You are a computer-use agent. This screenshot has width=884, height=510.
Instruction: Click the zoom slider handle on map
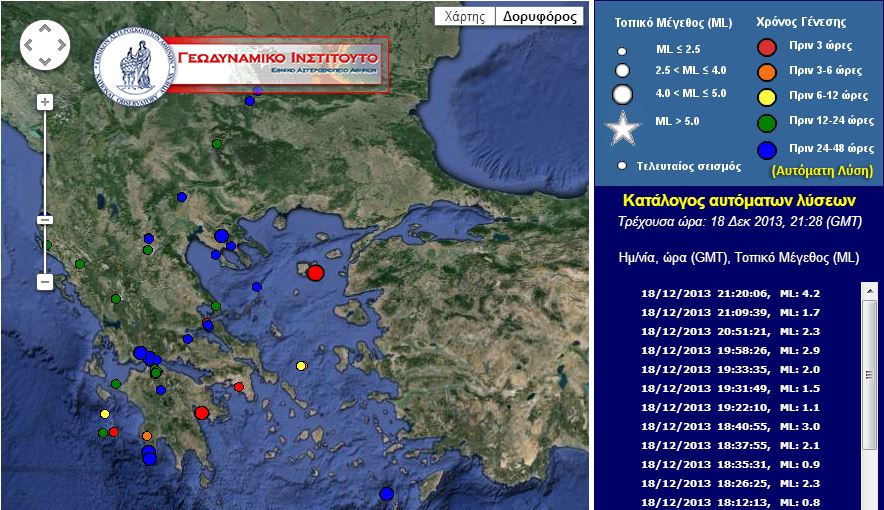(45, 220)
